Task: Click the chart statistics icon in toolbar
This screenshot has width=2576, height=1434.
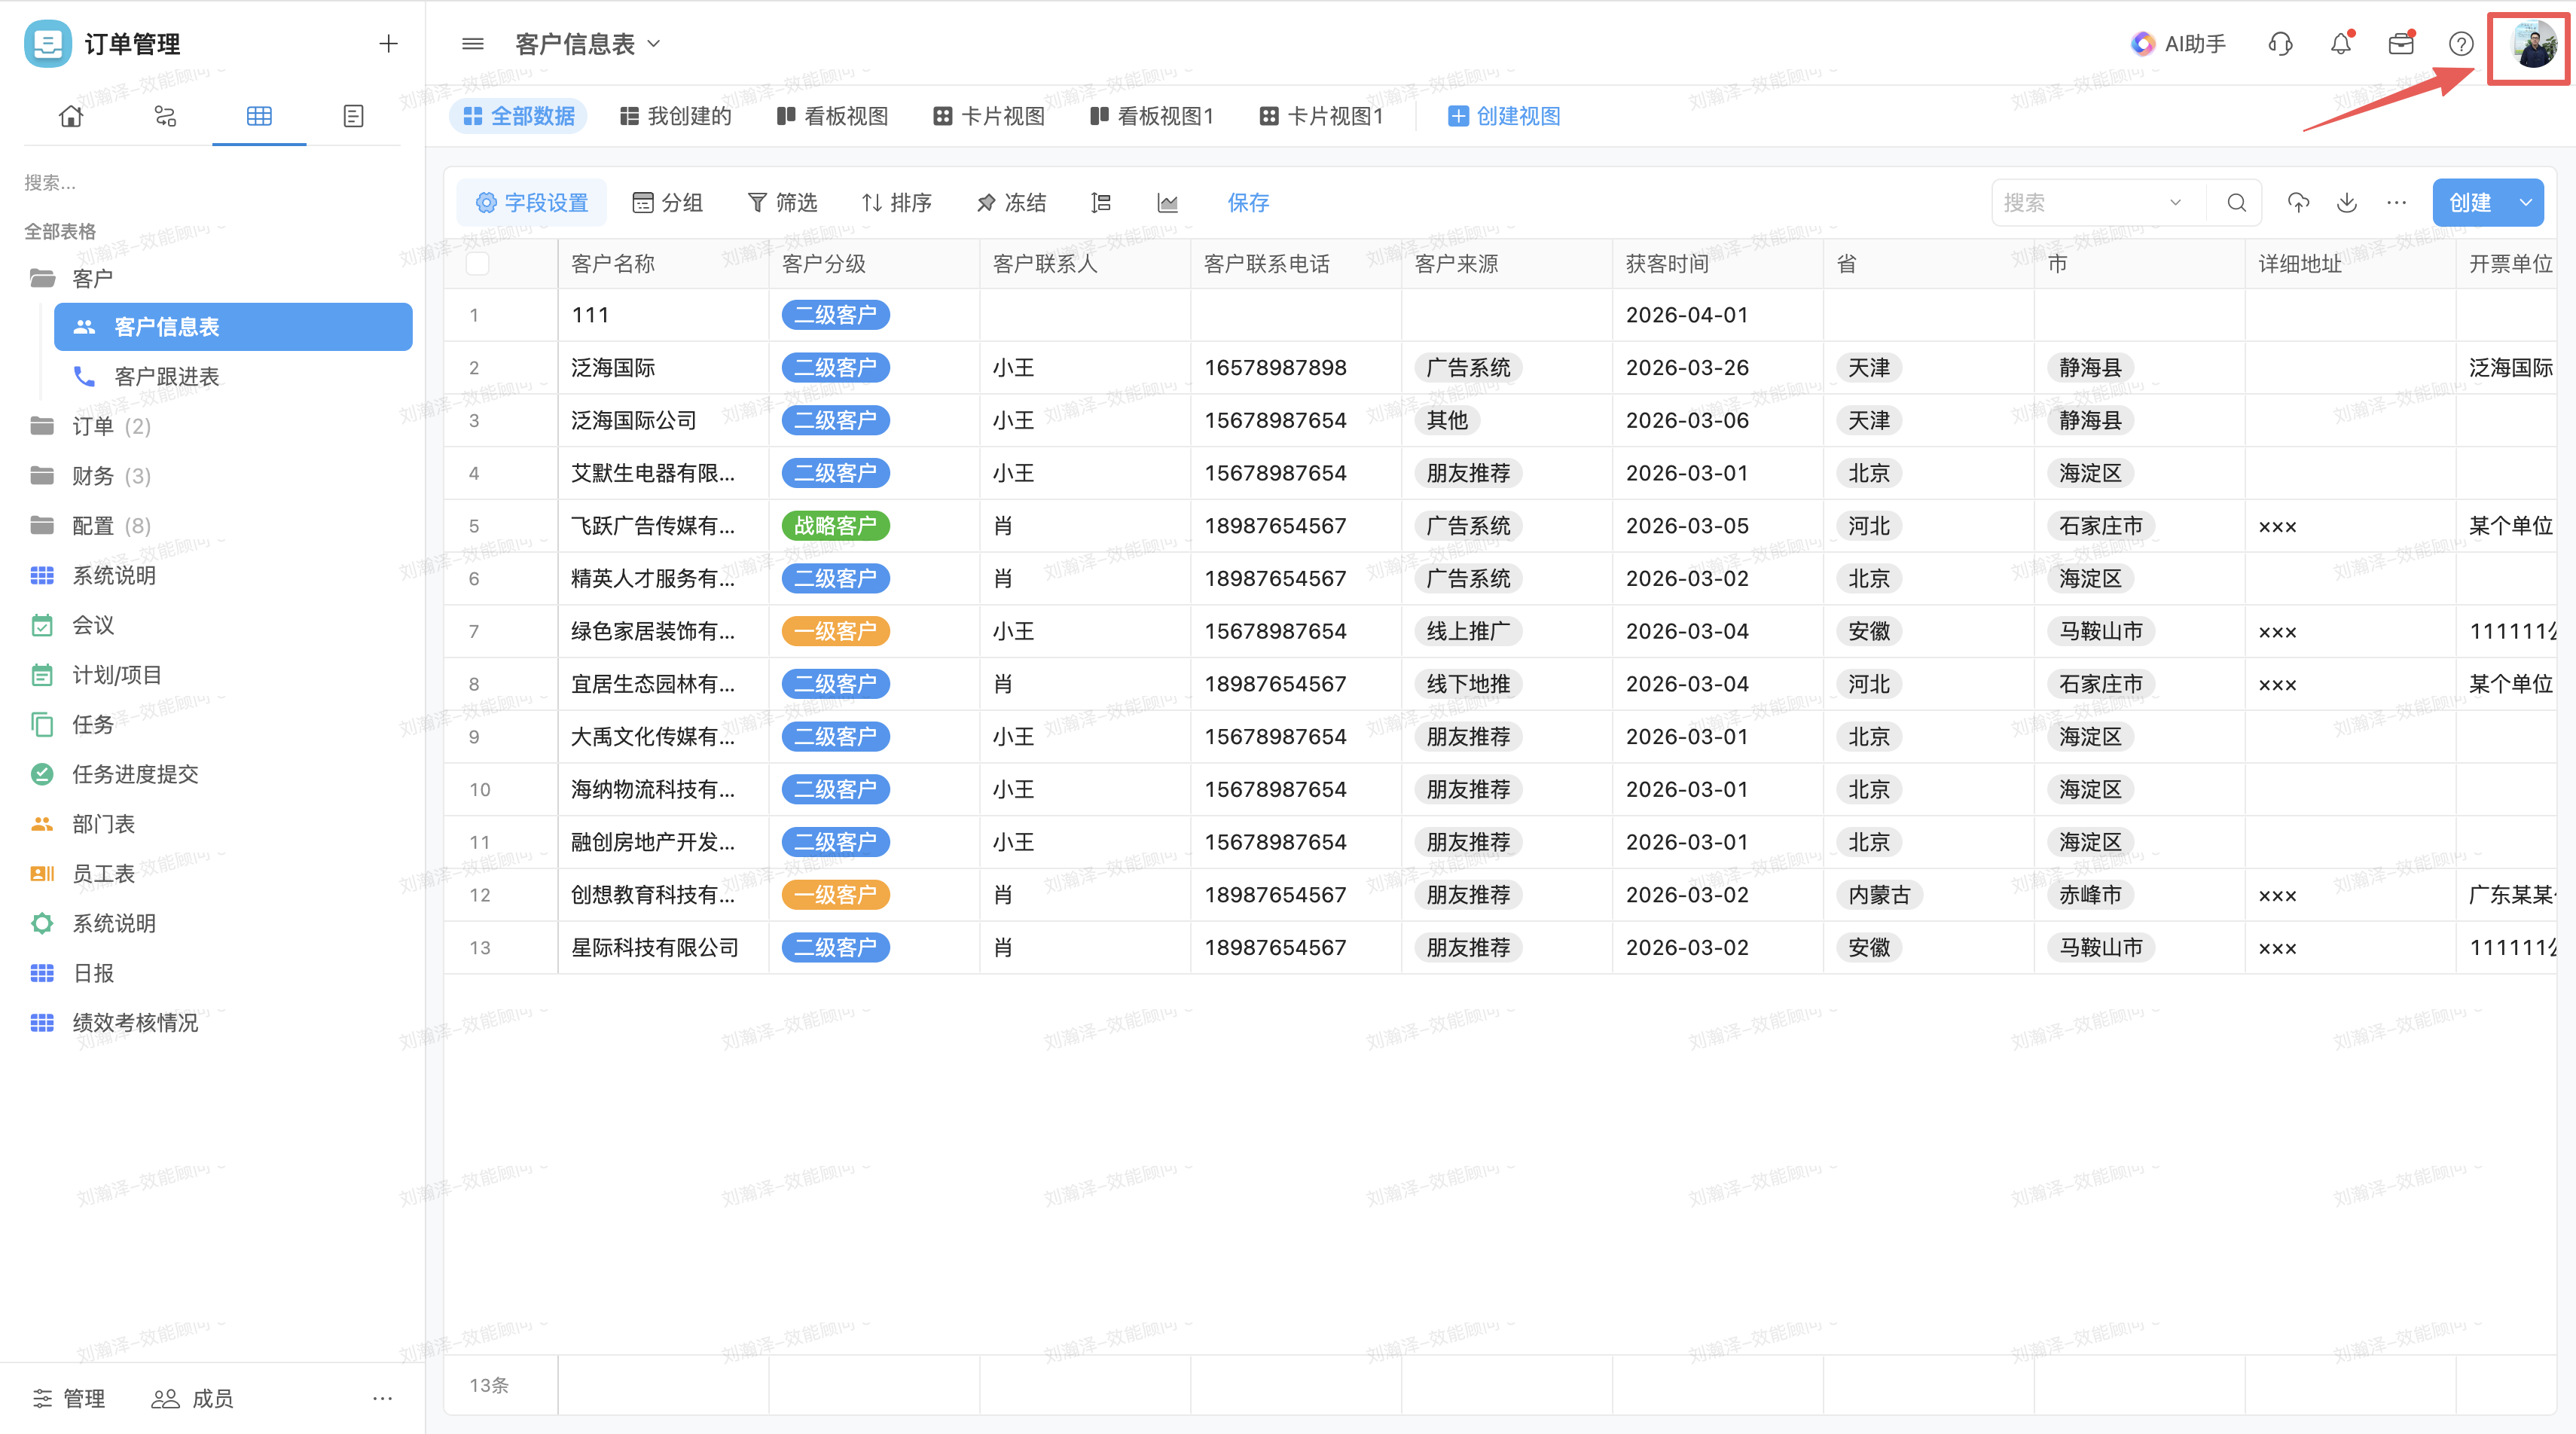Action: (1167, 203)
